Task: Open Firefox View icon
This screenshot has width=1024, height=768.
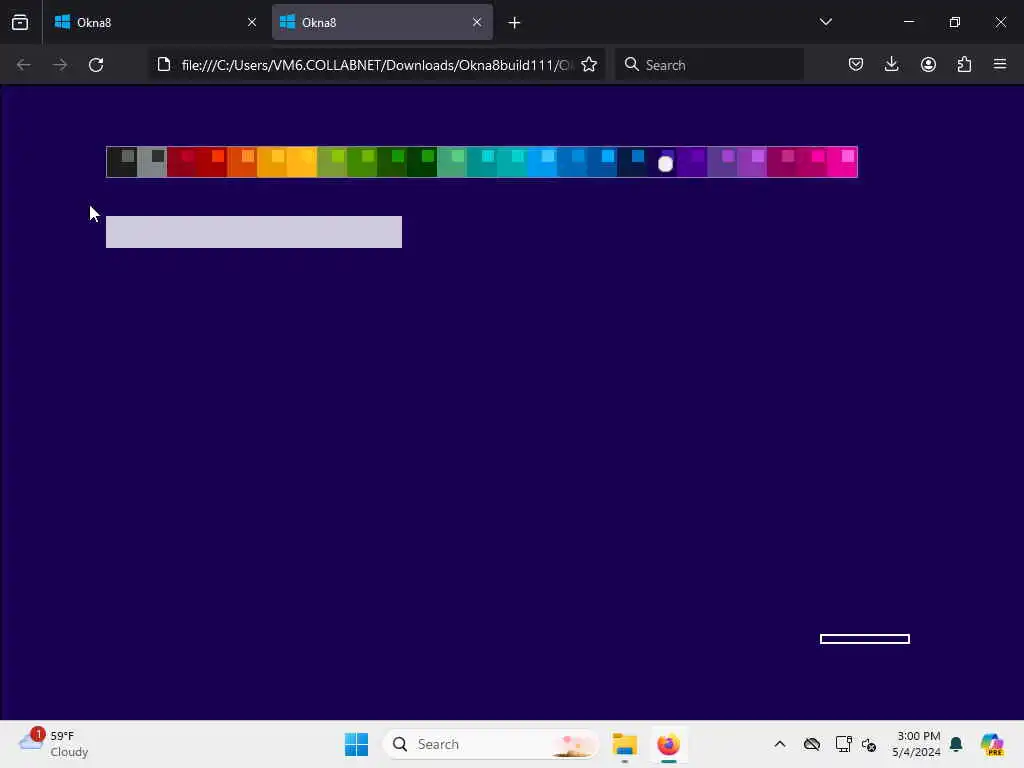Action: click(x=20, y=22)
